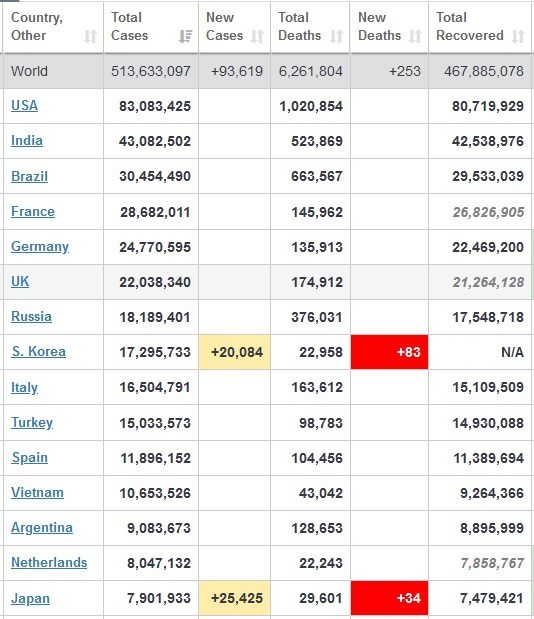
Task: Click S. Korea's red +83 new deaths cell
Action: coord(389,352)
